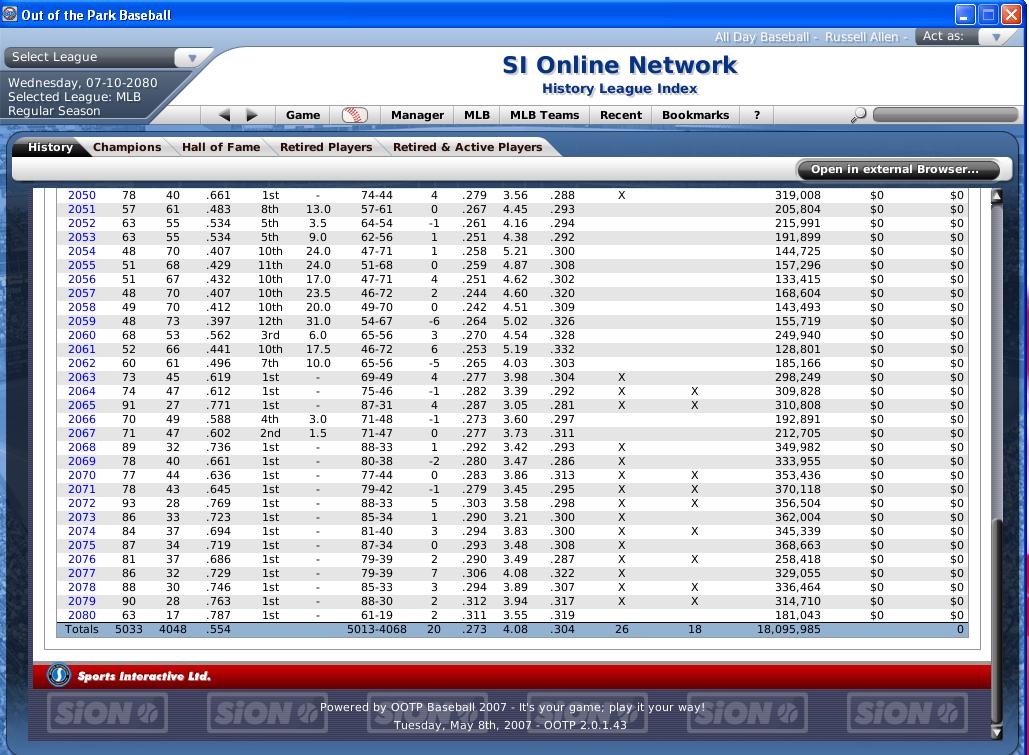This screenshot has height=755, width=1029.
Task: Open the 2063 season link
Action: tap(82, 378)
